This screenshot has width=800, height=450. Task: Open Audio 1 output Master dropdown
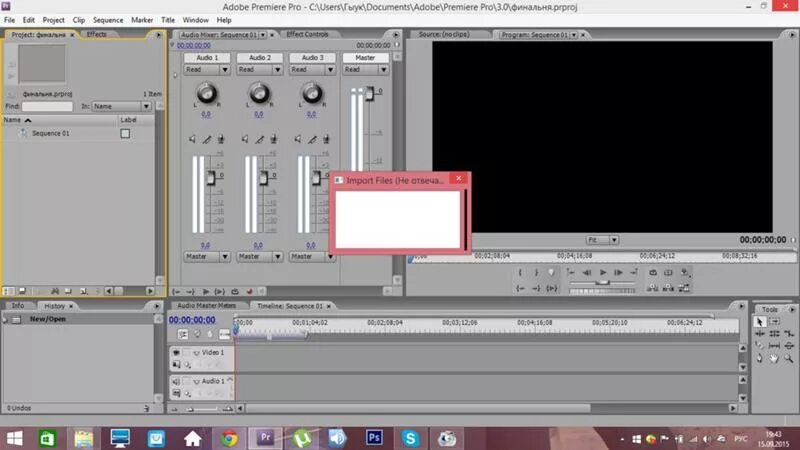(x=207, y=256)
